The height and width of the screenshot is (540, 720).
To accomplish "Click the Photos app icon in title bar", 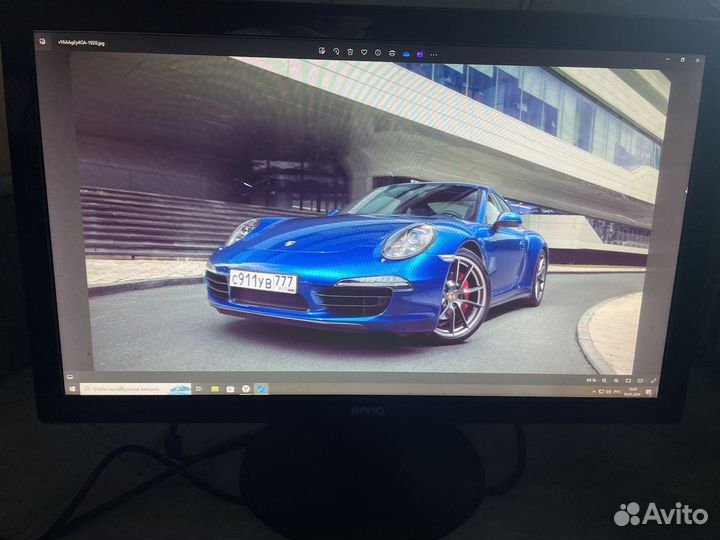I will click(42, 41).
